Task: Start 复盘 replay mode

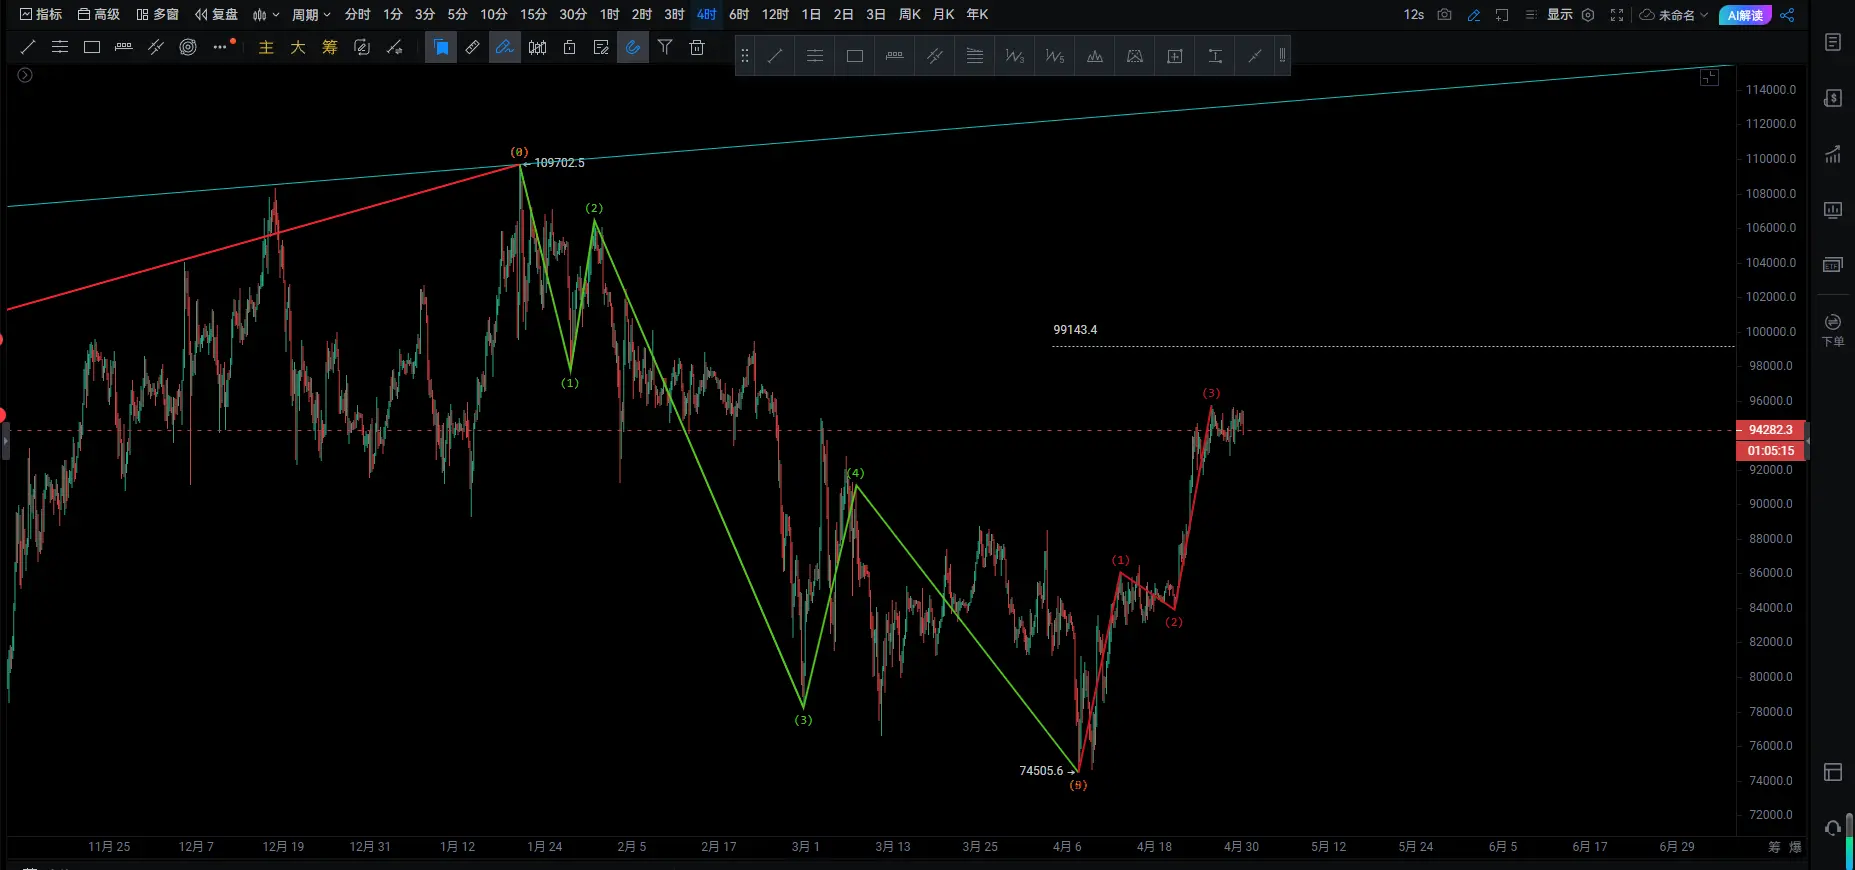Action: 216,14
